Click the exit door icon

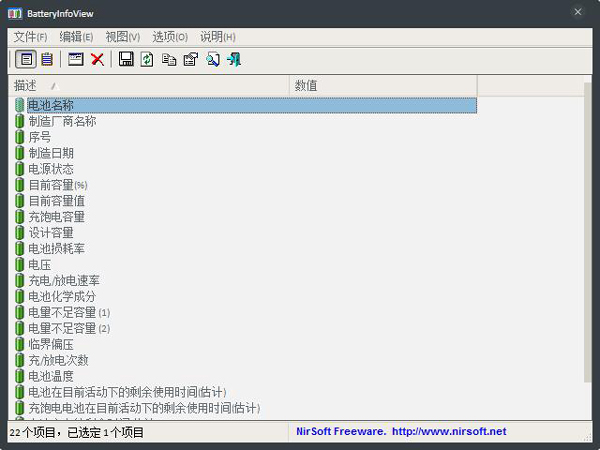(234, 59)
